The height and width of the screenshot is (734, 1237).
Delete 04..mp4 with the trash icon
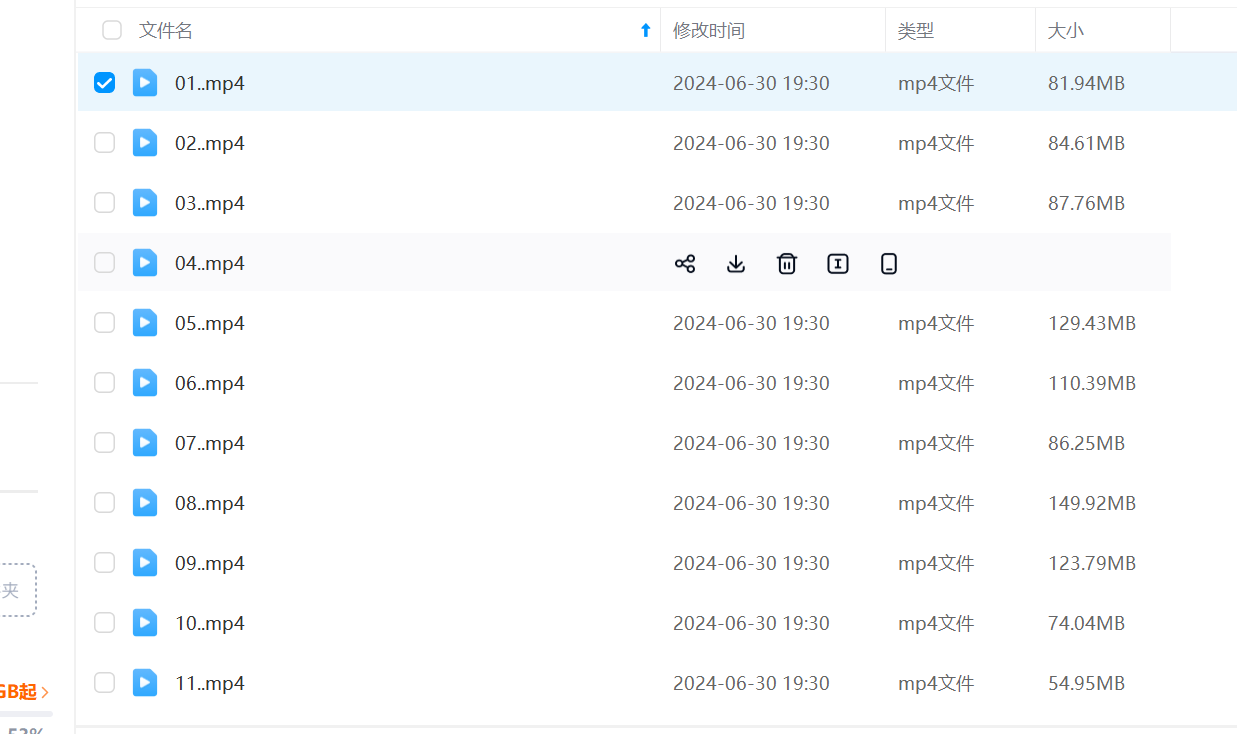tap(787, 264)
